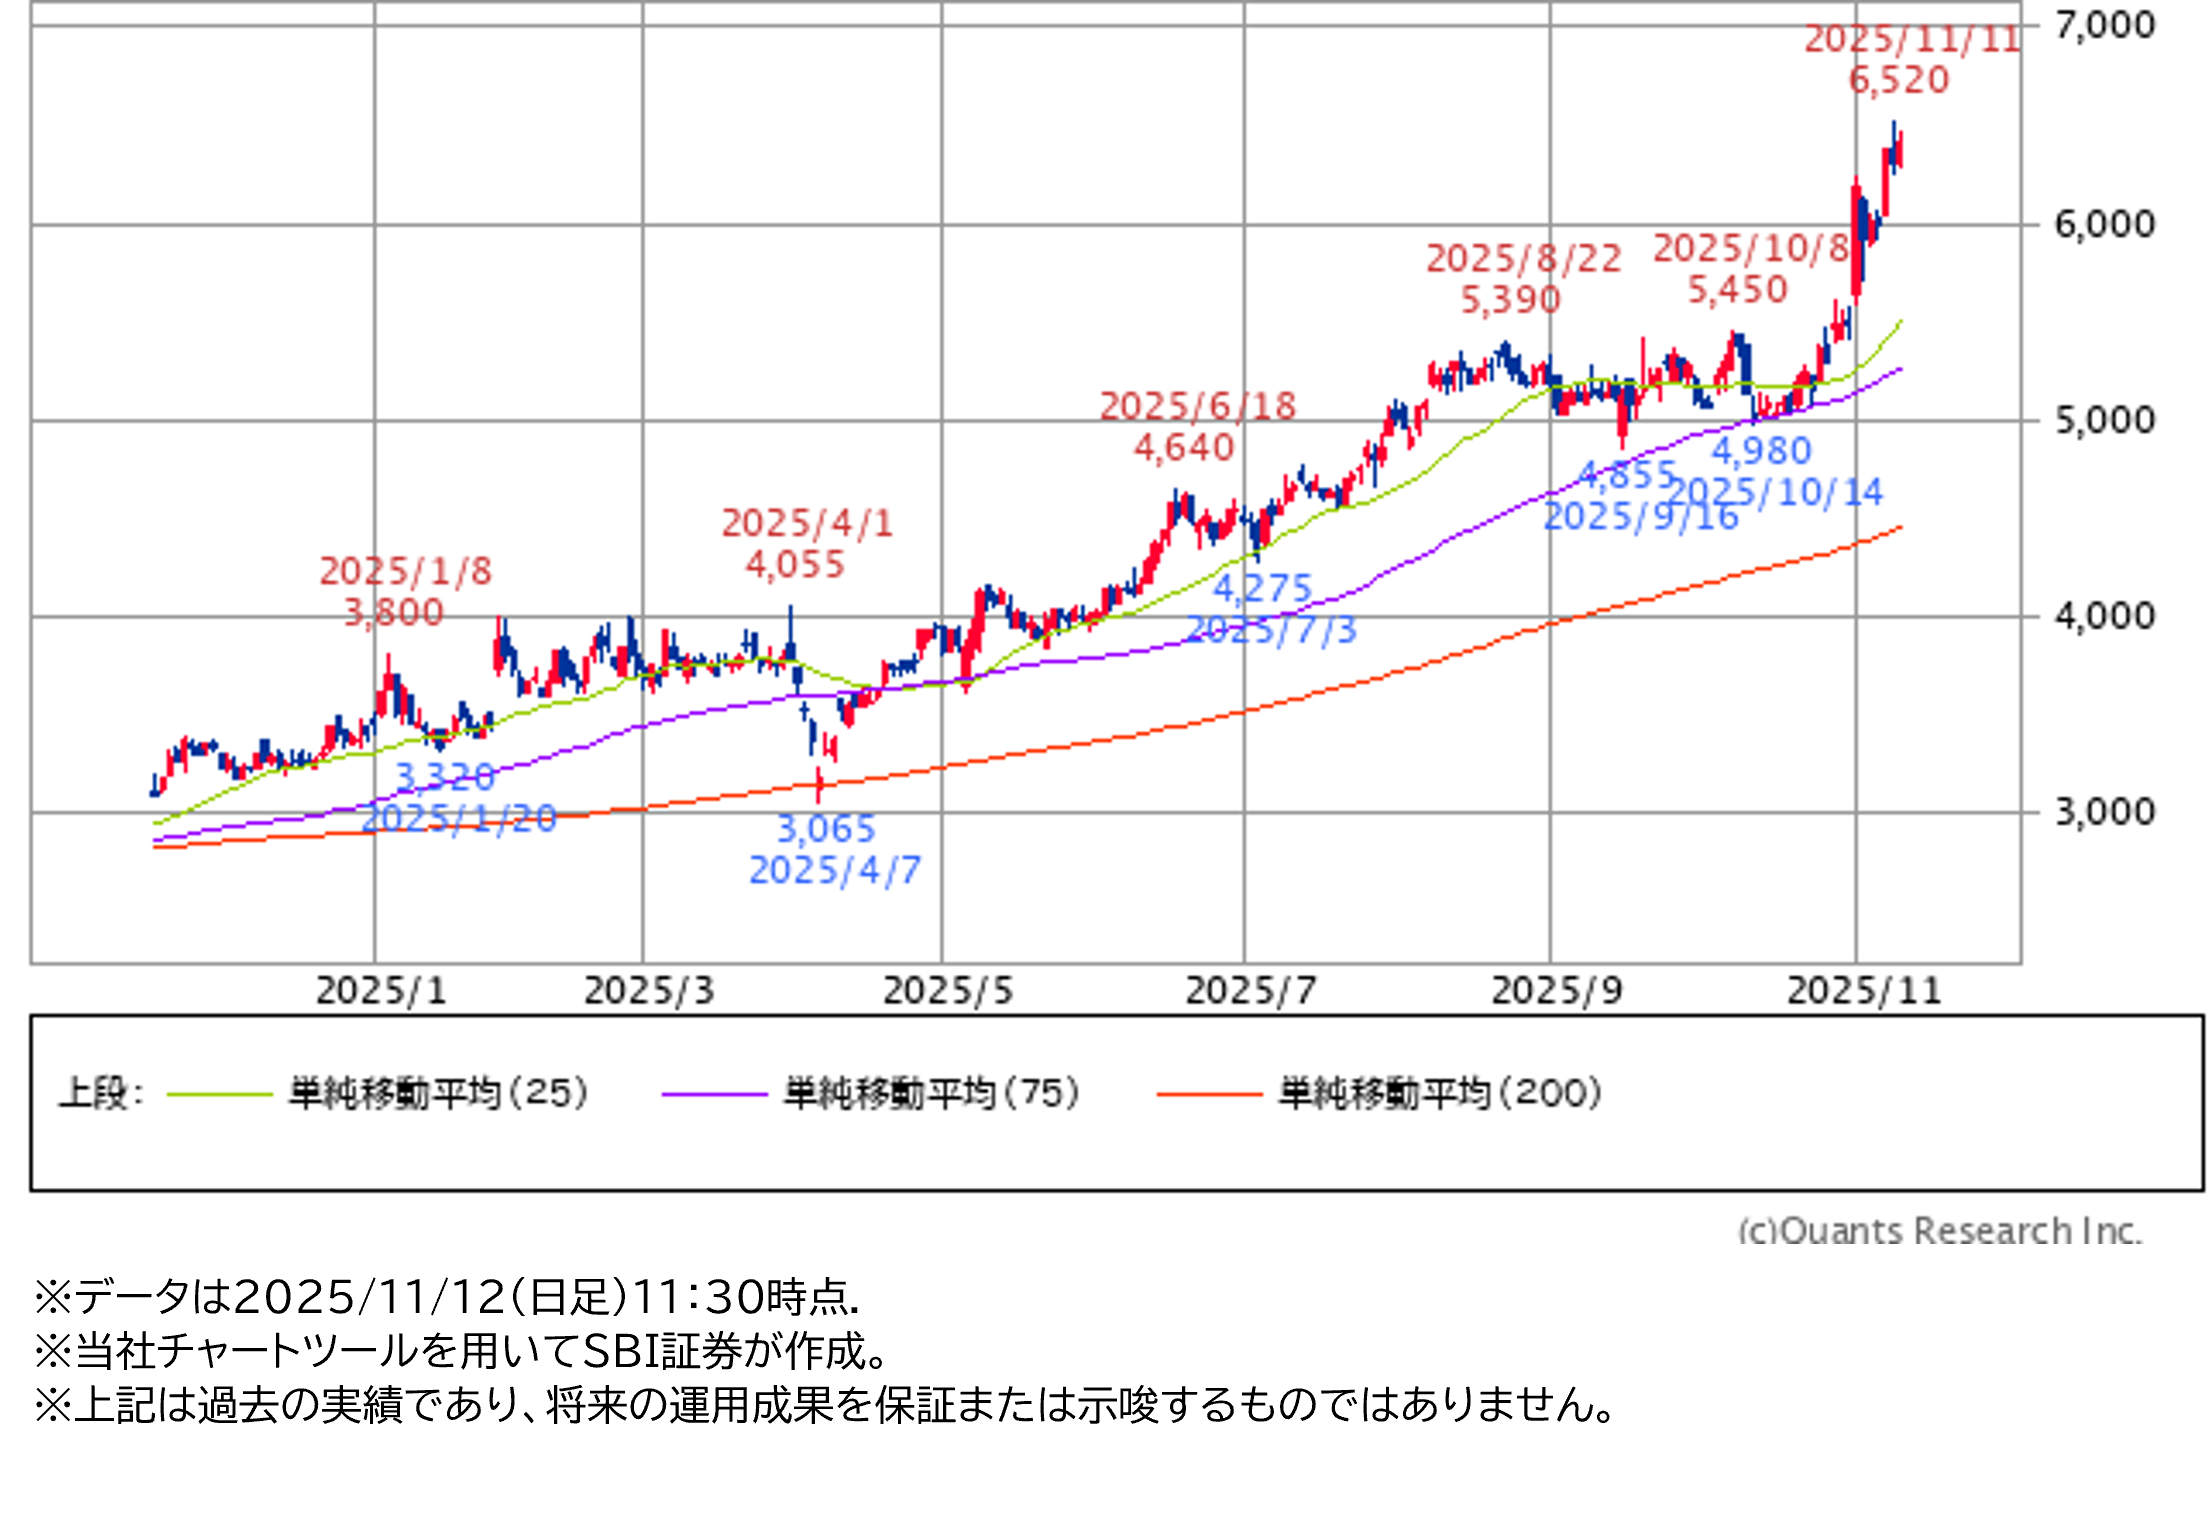Click the 2025/8/22 peak label 5,390
Screen dimensions: 2212x1521
point(1511,299)
